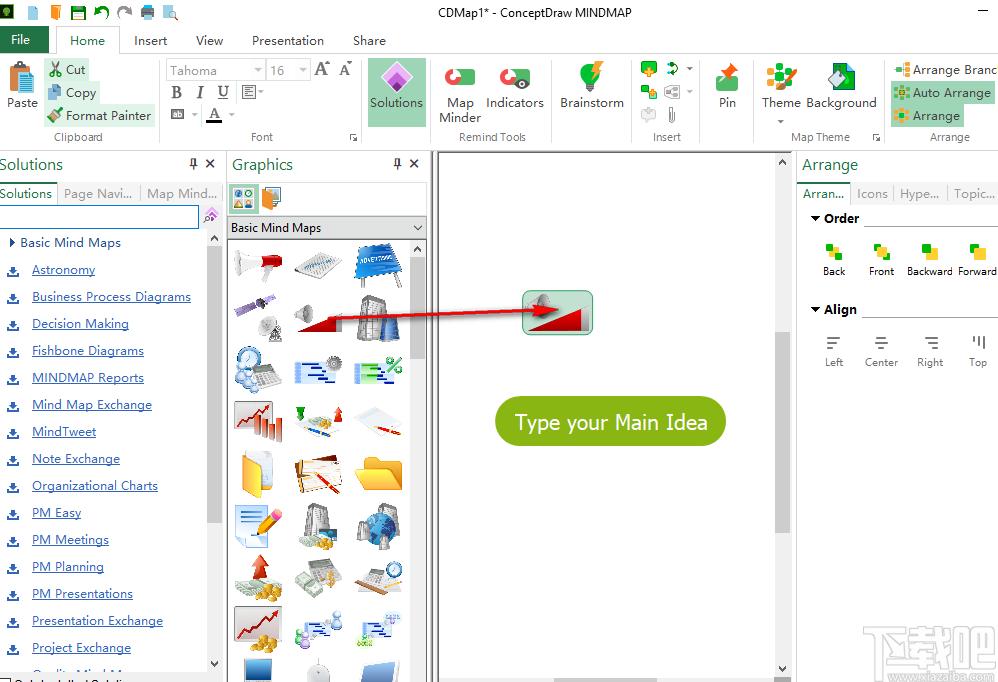
Task: Align objects Center
Action: coord(882,351)
